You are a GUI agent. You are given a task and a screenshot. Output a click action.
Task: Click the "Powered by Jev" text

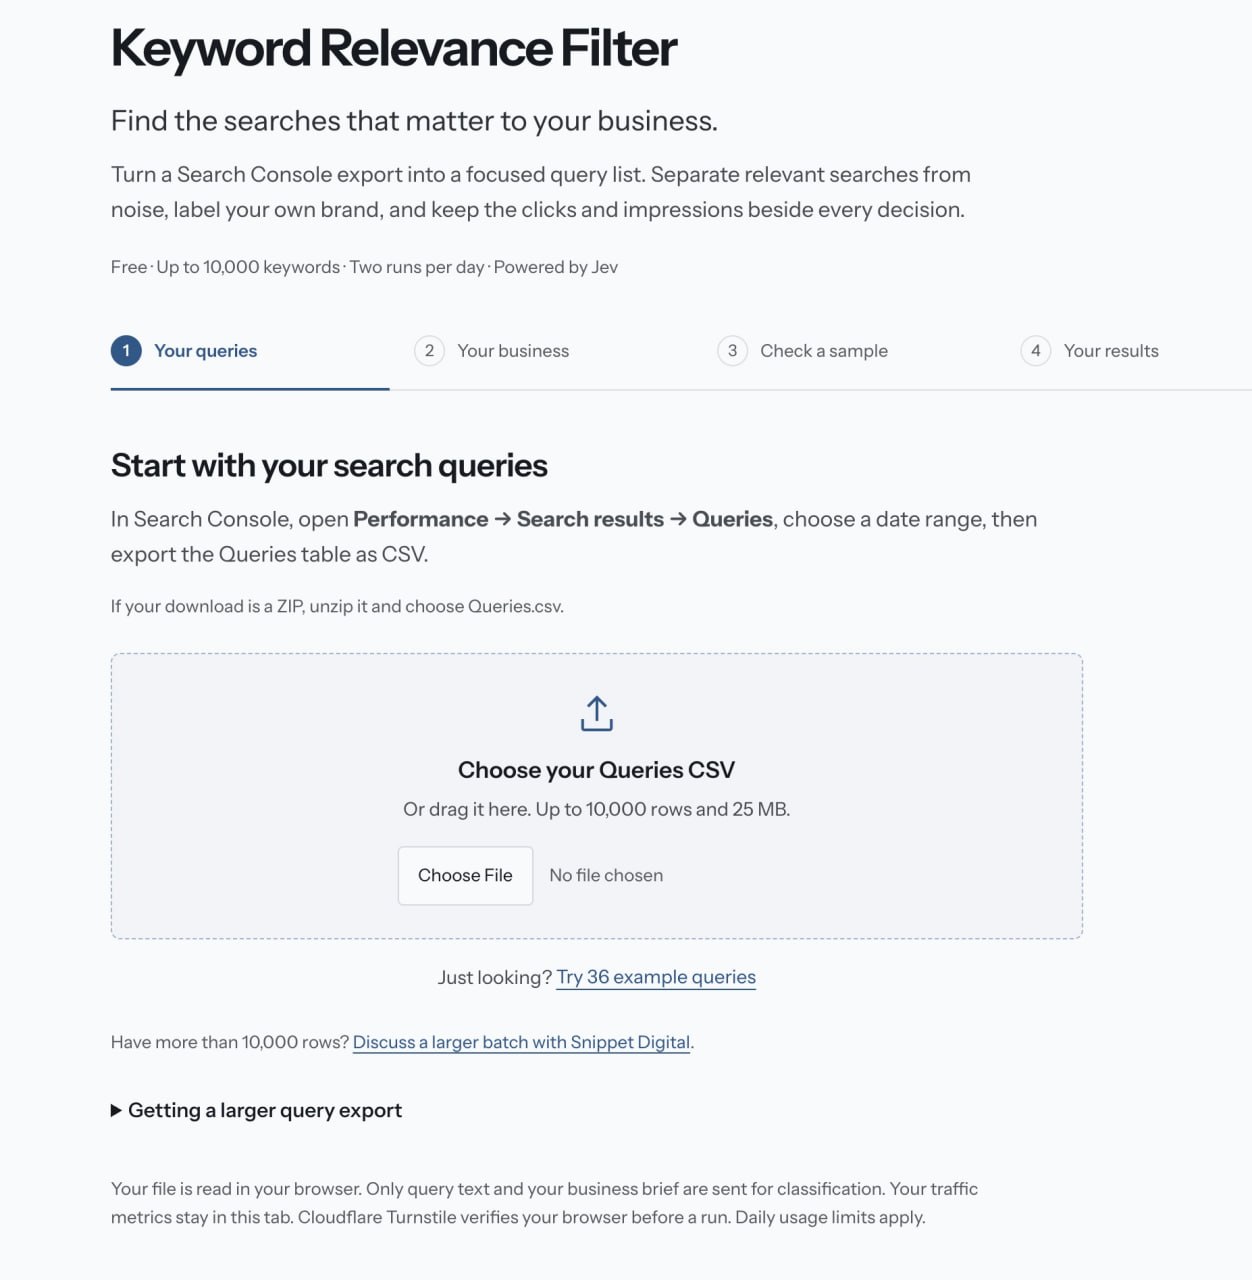(x=556, y=267)
